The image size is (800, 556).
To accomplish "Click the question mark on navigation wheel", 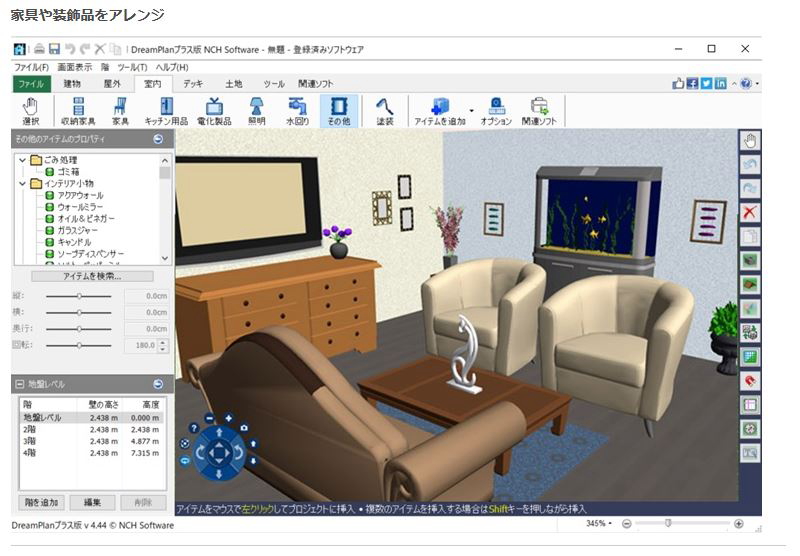I will click(x=194, y=427).
